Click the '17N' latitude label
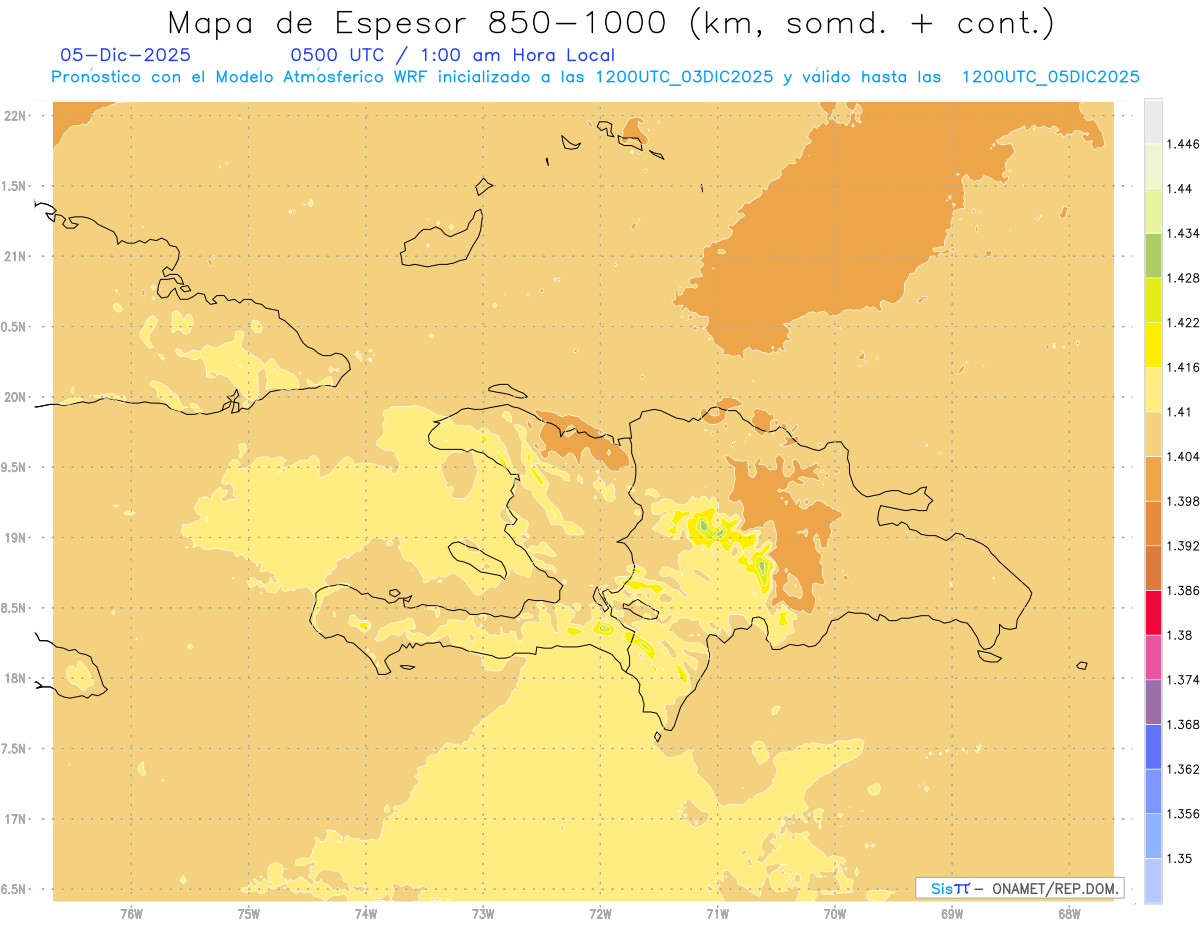Image resolution: width=1200 pixels, height=927 pixels. pyautogui.click(x=16, y=819)
